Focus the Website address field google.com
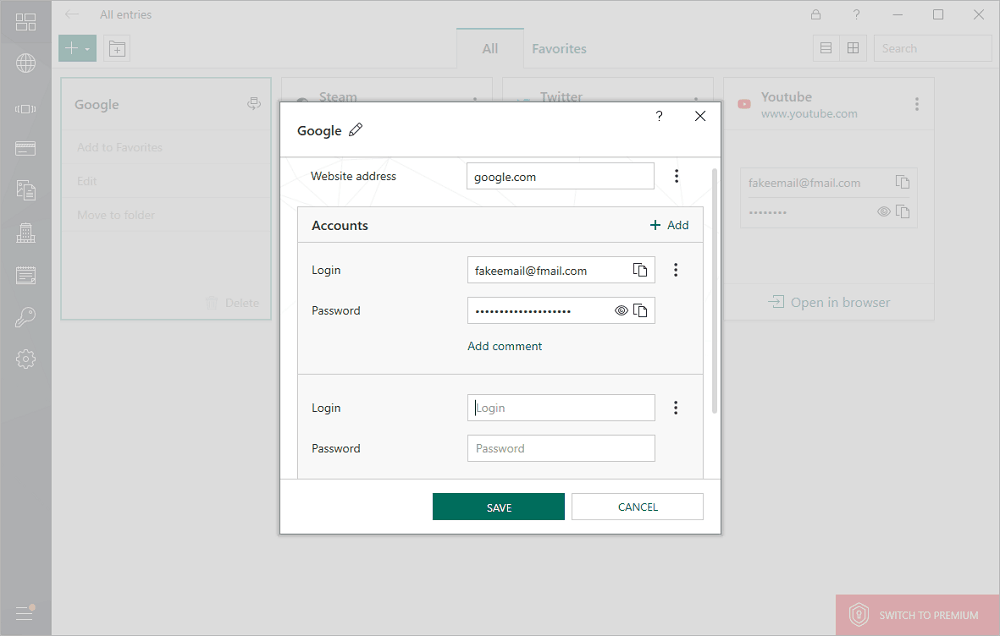Image resolution: width=1000 pixels, height=636 pixels. pos(560,176)
